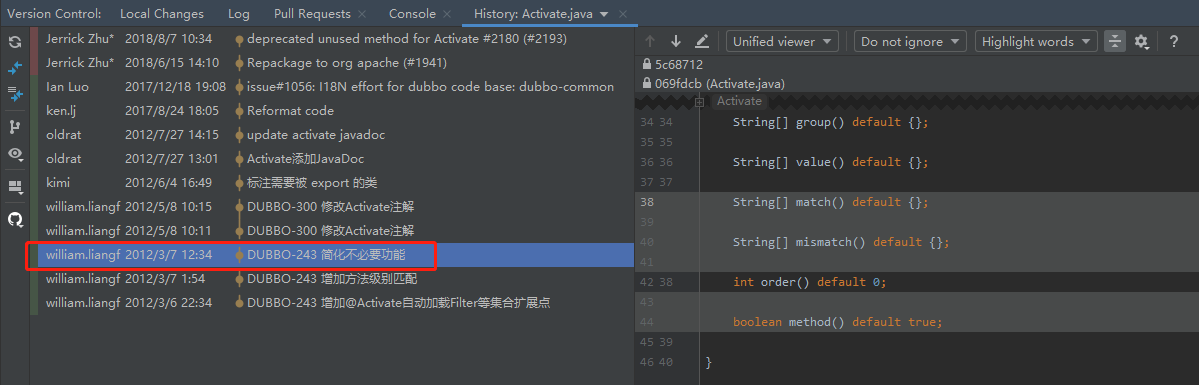The width and height of the screenshot is (1199, 385).
Task: Select DUBBO-300 commit at 2012/5/8 10:11
Action: coord(332,230)
